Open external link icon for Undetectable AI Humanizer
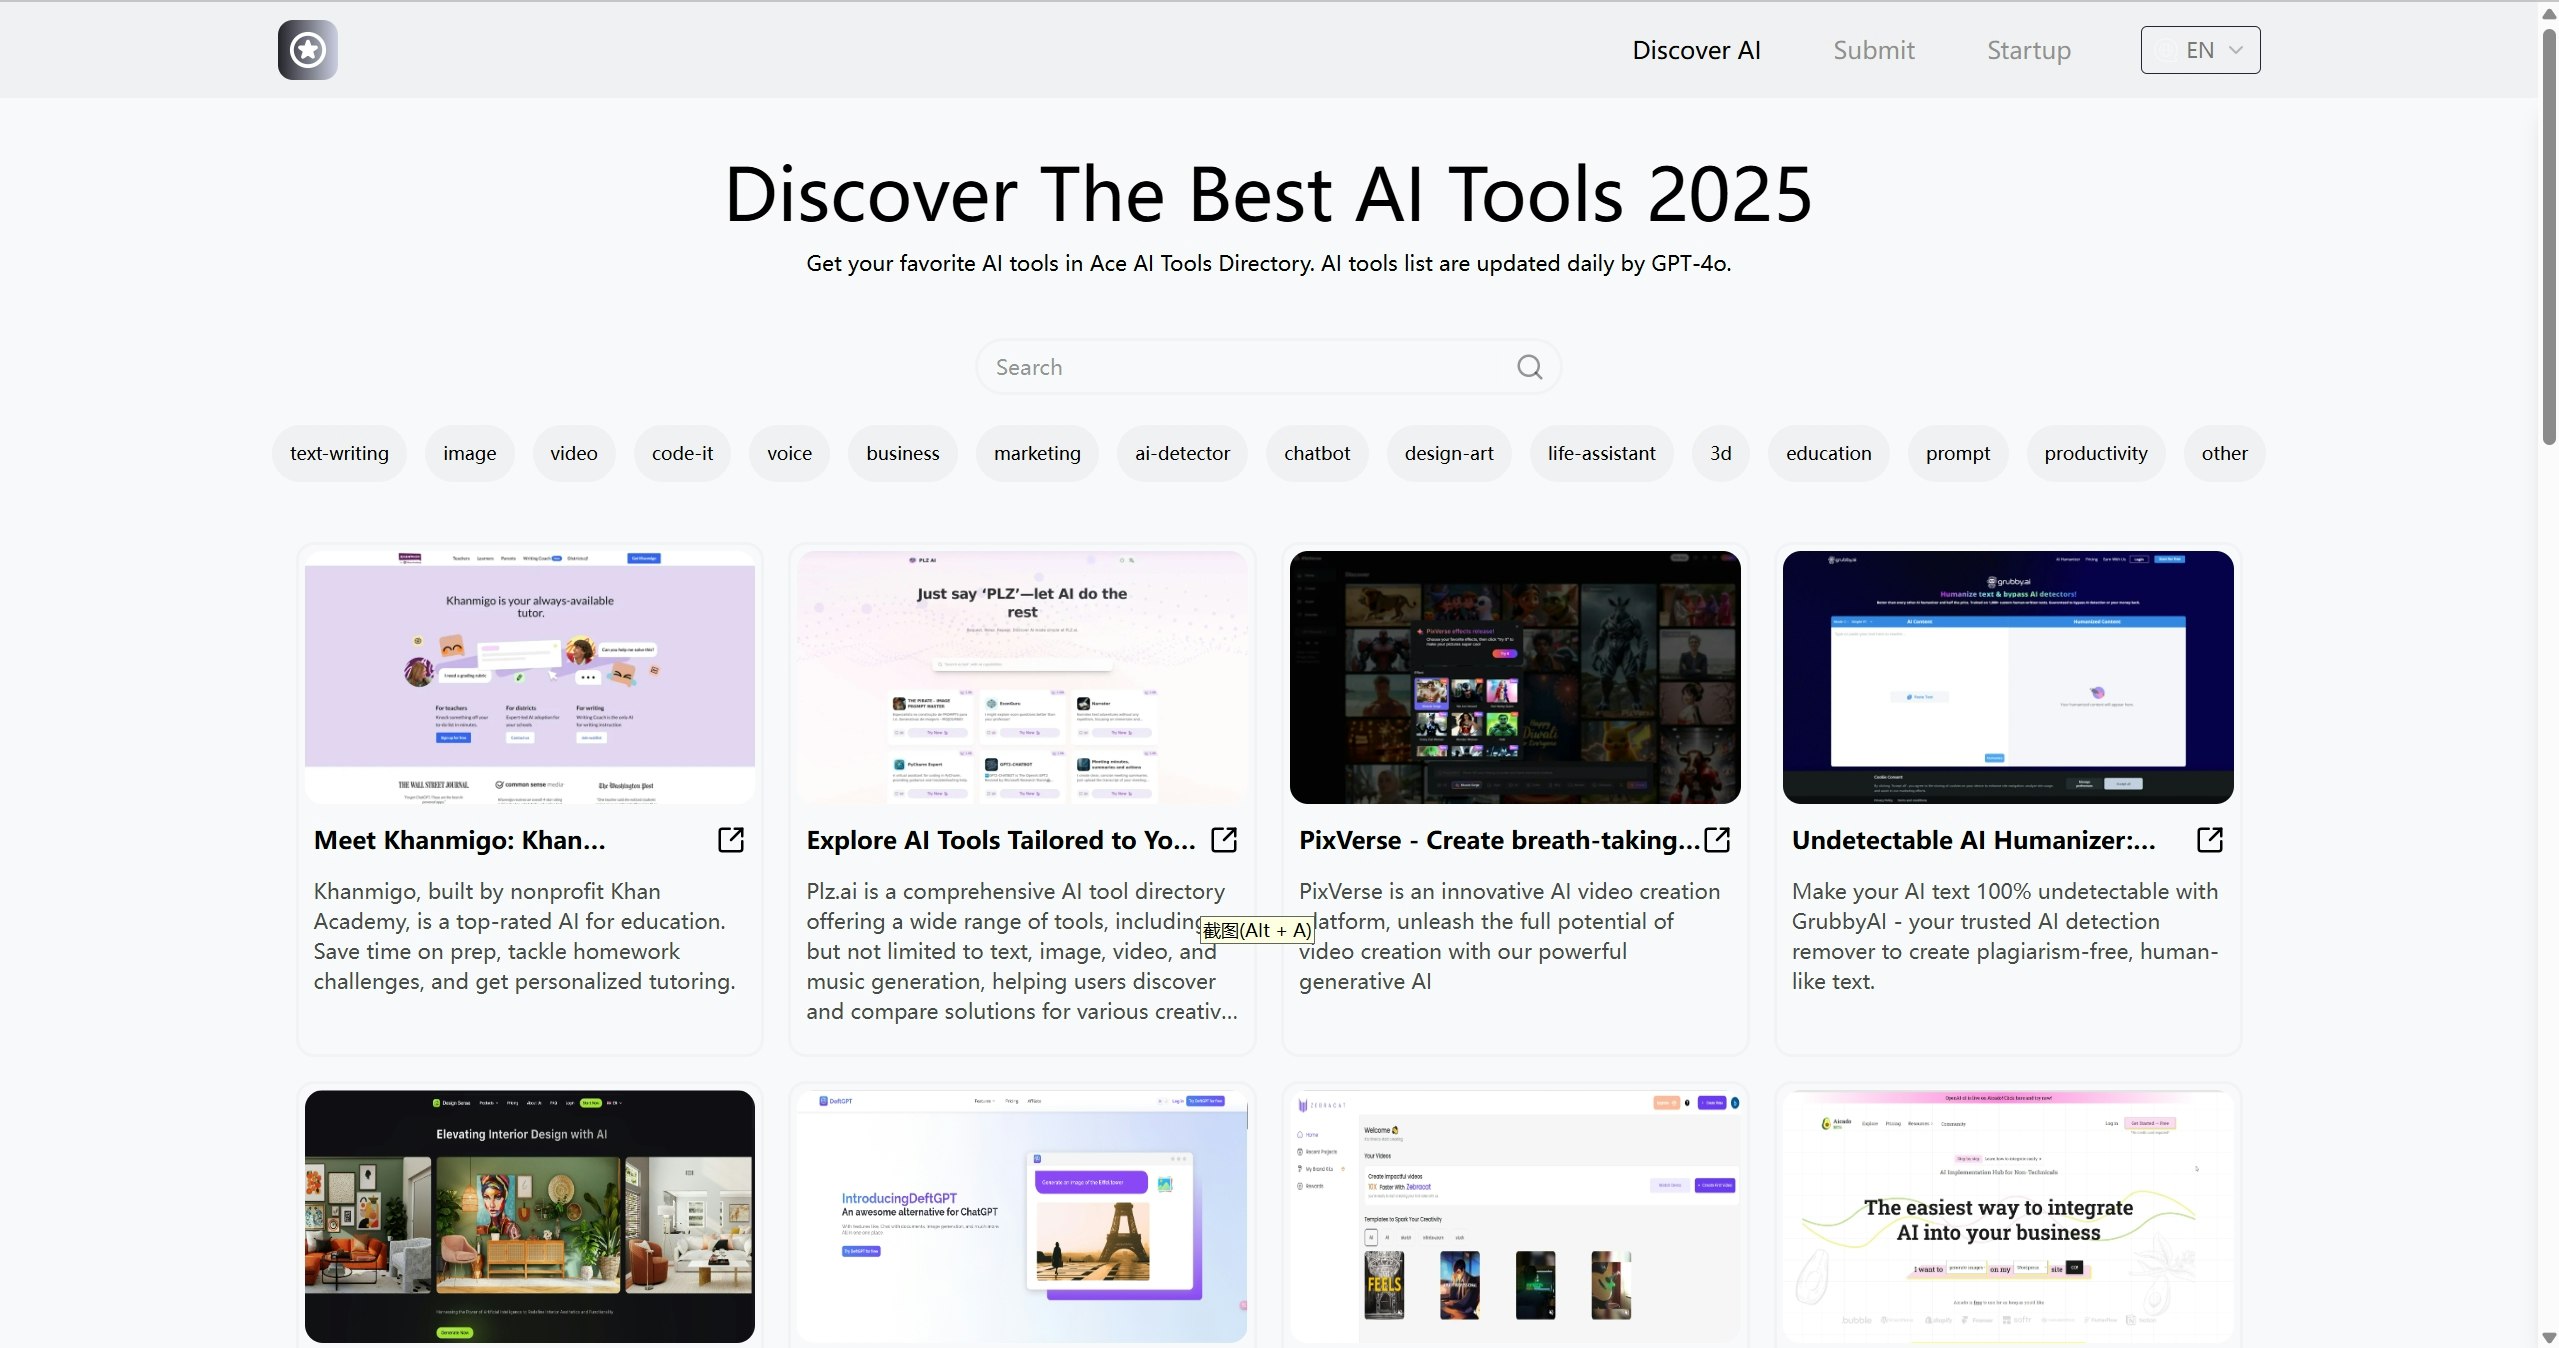 click(2210, 840)
